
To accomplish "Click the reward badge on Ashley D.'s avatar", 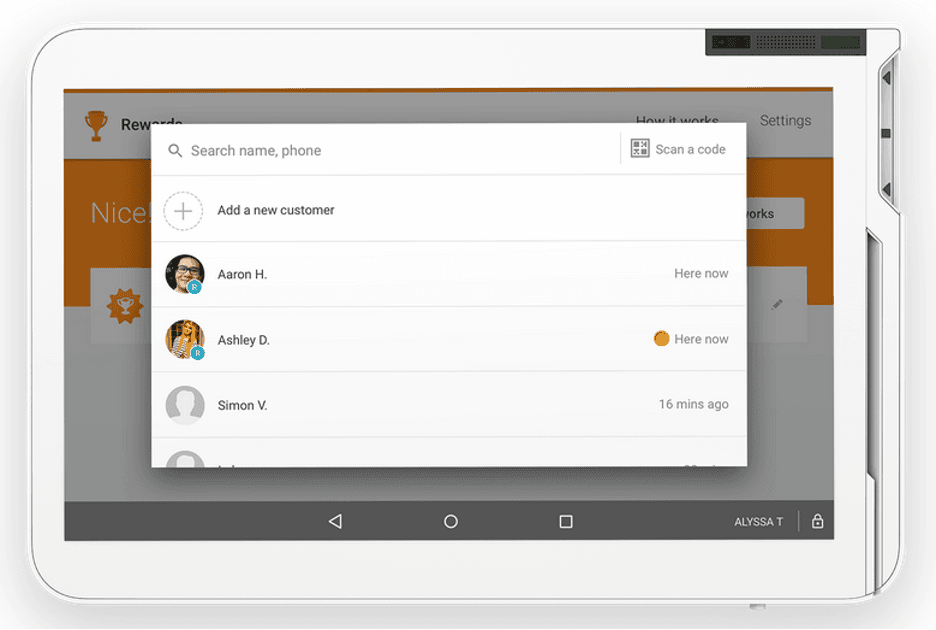I will (x=198, y=353).
